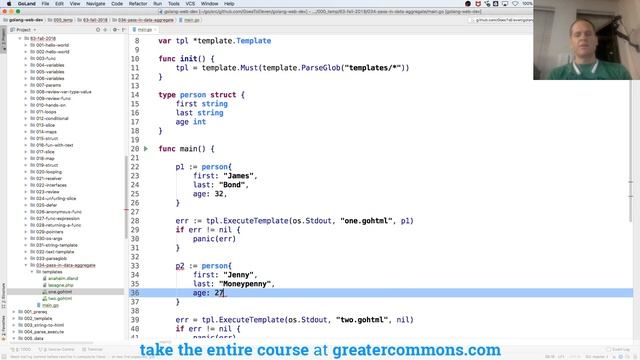Image resolution: width=640 pixels, height=360 pixels.
Task: Expand the 004_parse_execute folder
Action: pyautogui.click(x=14, y=332)
